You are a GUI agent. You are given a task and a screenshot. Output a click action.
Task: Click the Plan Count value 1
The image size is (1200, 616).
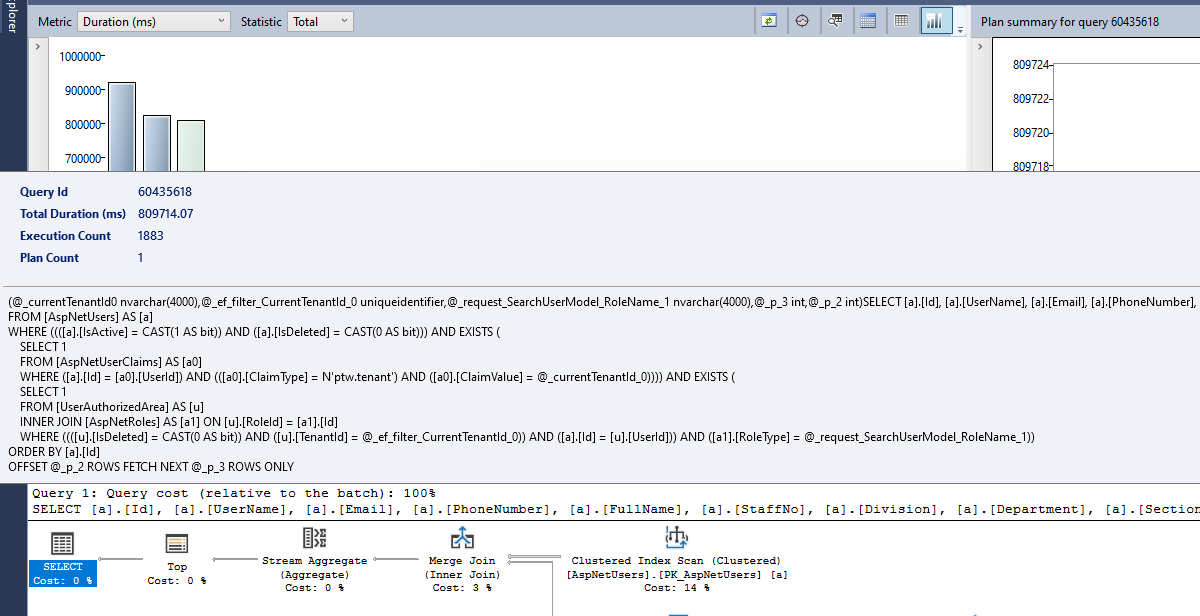pyautogui.click(x=141, y=258)
